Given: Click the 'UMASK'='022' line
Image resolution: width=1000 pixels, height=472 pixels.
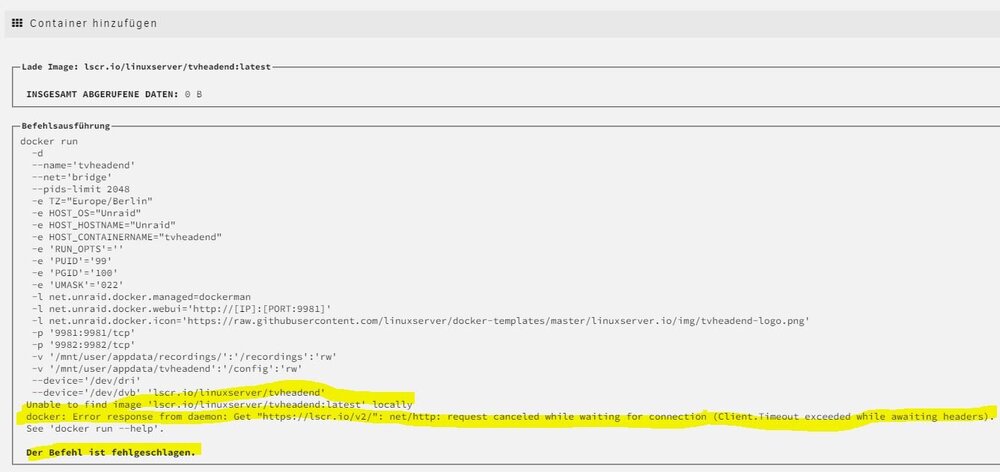Looking at the screenshot, I should [77, 285].
